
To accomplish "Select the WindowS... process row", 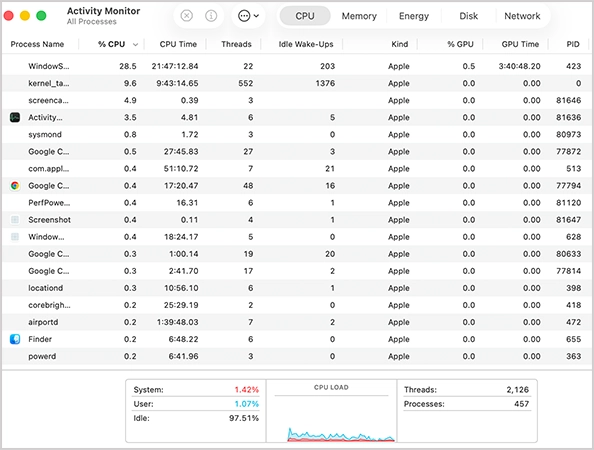I will click(297, 66).
